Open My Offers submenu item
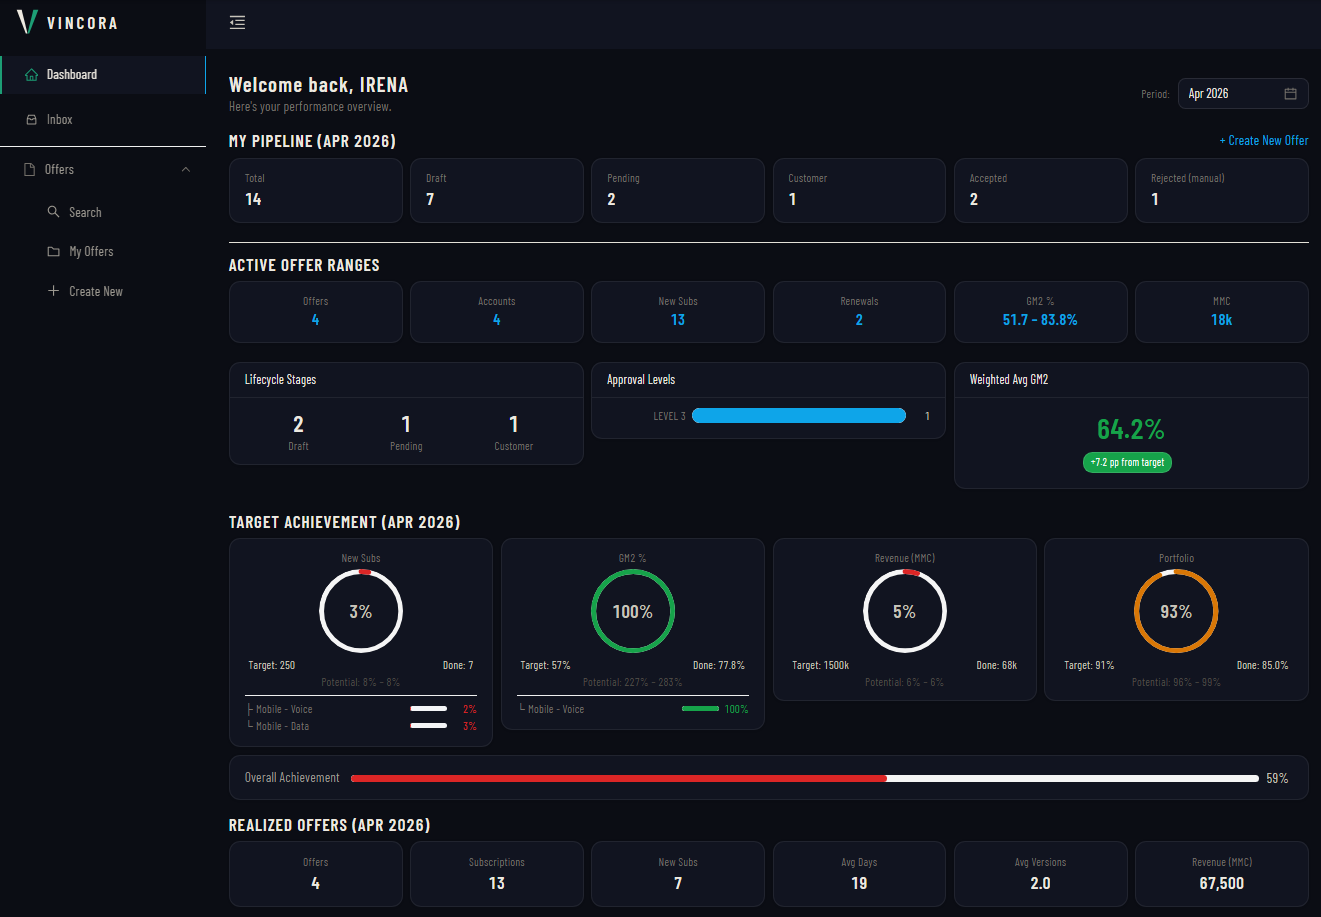 (103, 252)
